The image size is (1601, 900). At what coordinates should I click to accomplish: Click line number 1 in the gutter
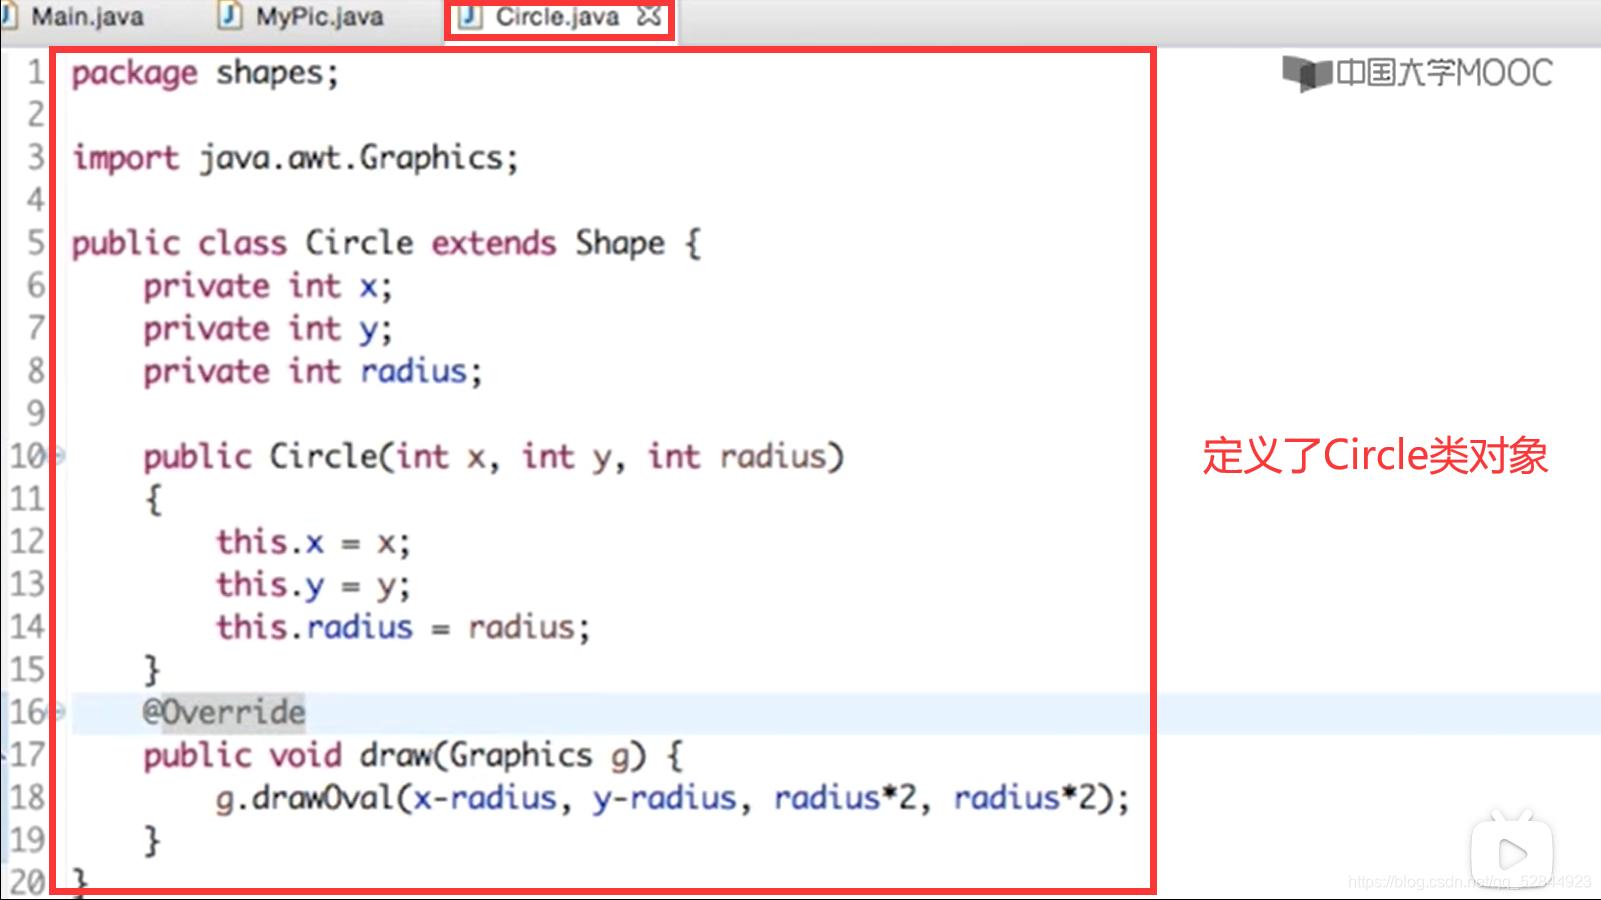35,73
